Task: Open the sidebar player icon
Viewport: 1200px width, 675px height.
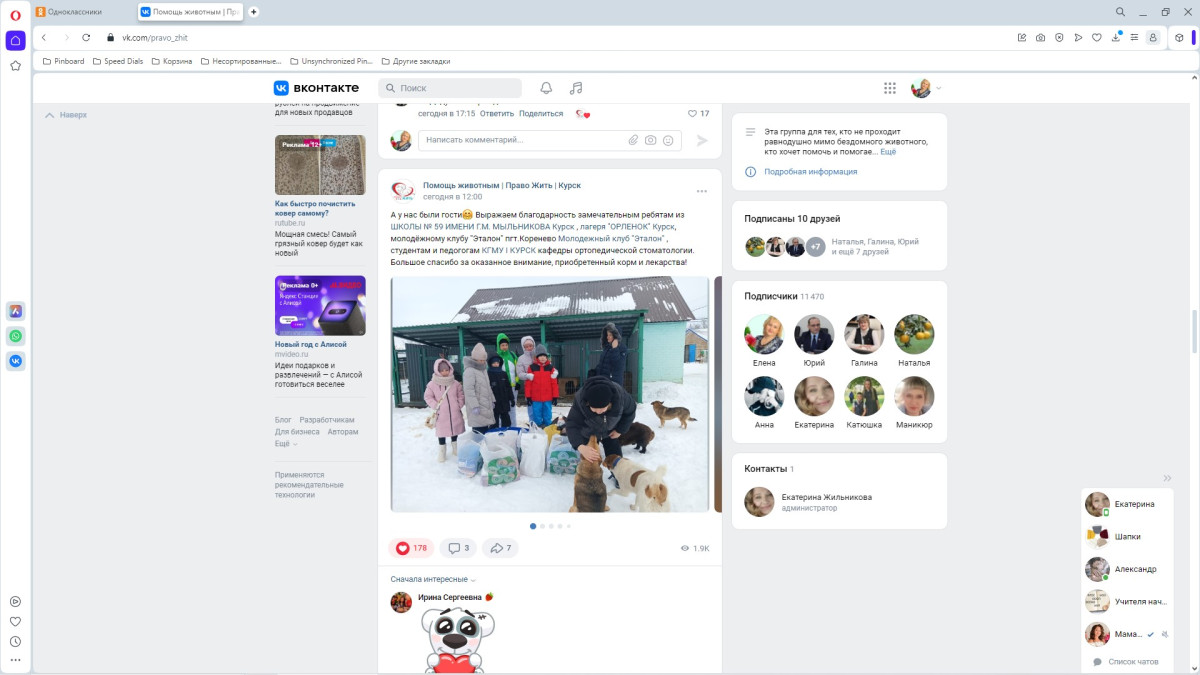Action: [x=15, y=601]
